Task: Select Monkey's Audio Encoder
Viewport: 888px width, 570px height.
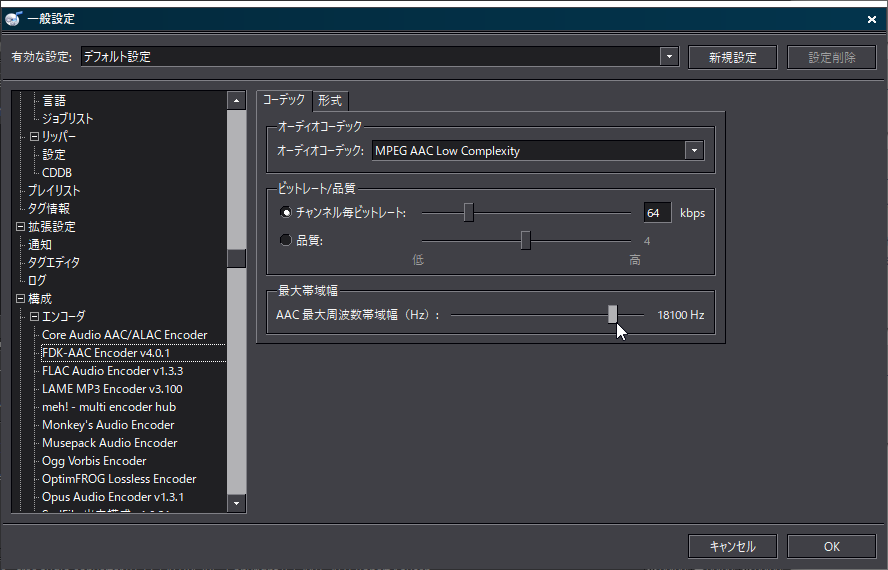Action: click(108, 425)
